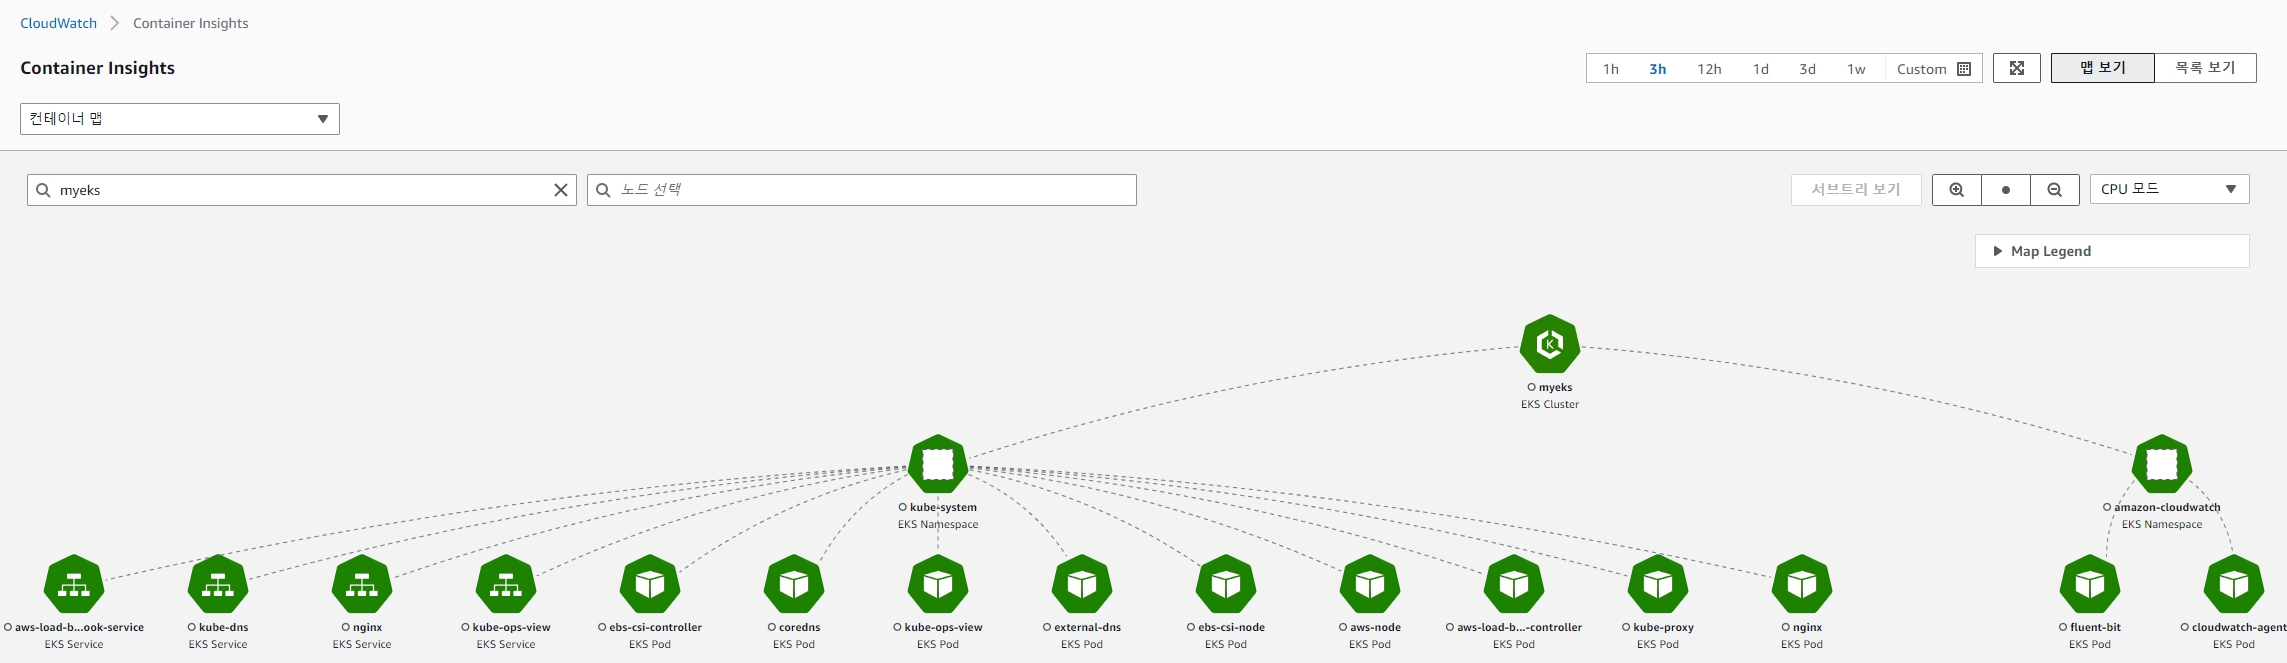Viewport: 2287px width, 663px height.
Task: Select the kube-ops-view EKS Service icon
Action: [x=506, y=584]
